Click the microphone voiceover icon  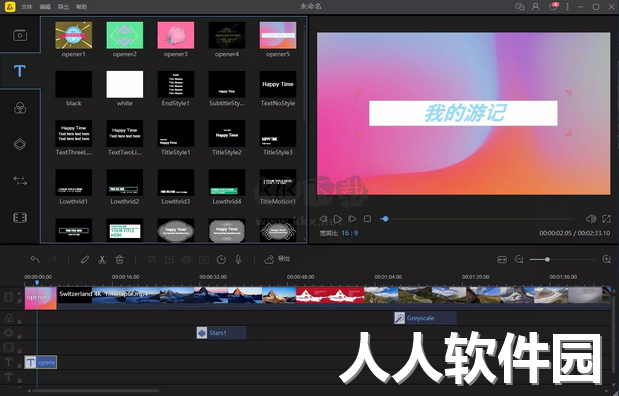tap(238, 259)
